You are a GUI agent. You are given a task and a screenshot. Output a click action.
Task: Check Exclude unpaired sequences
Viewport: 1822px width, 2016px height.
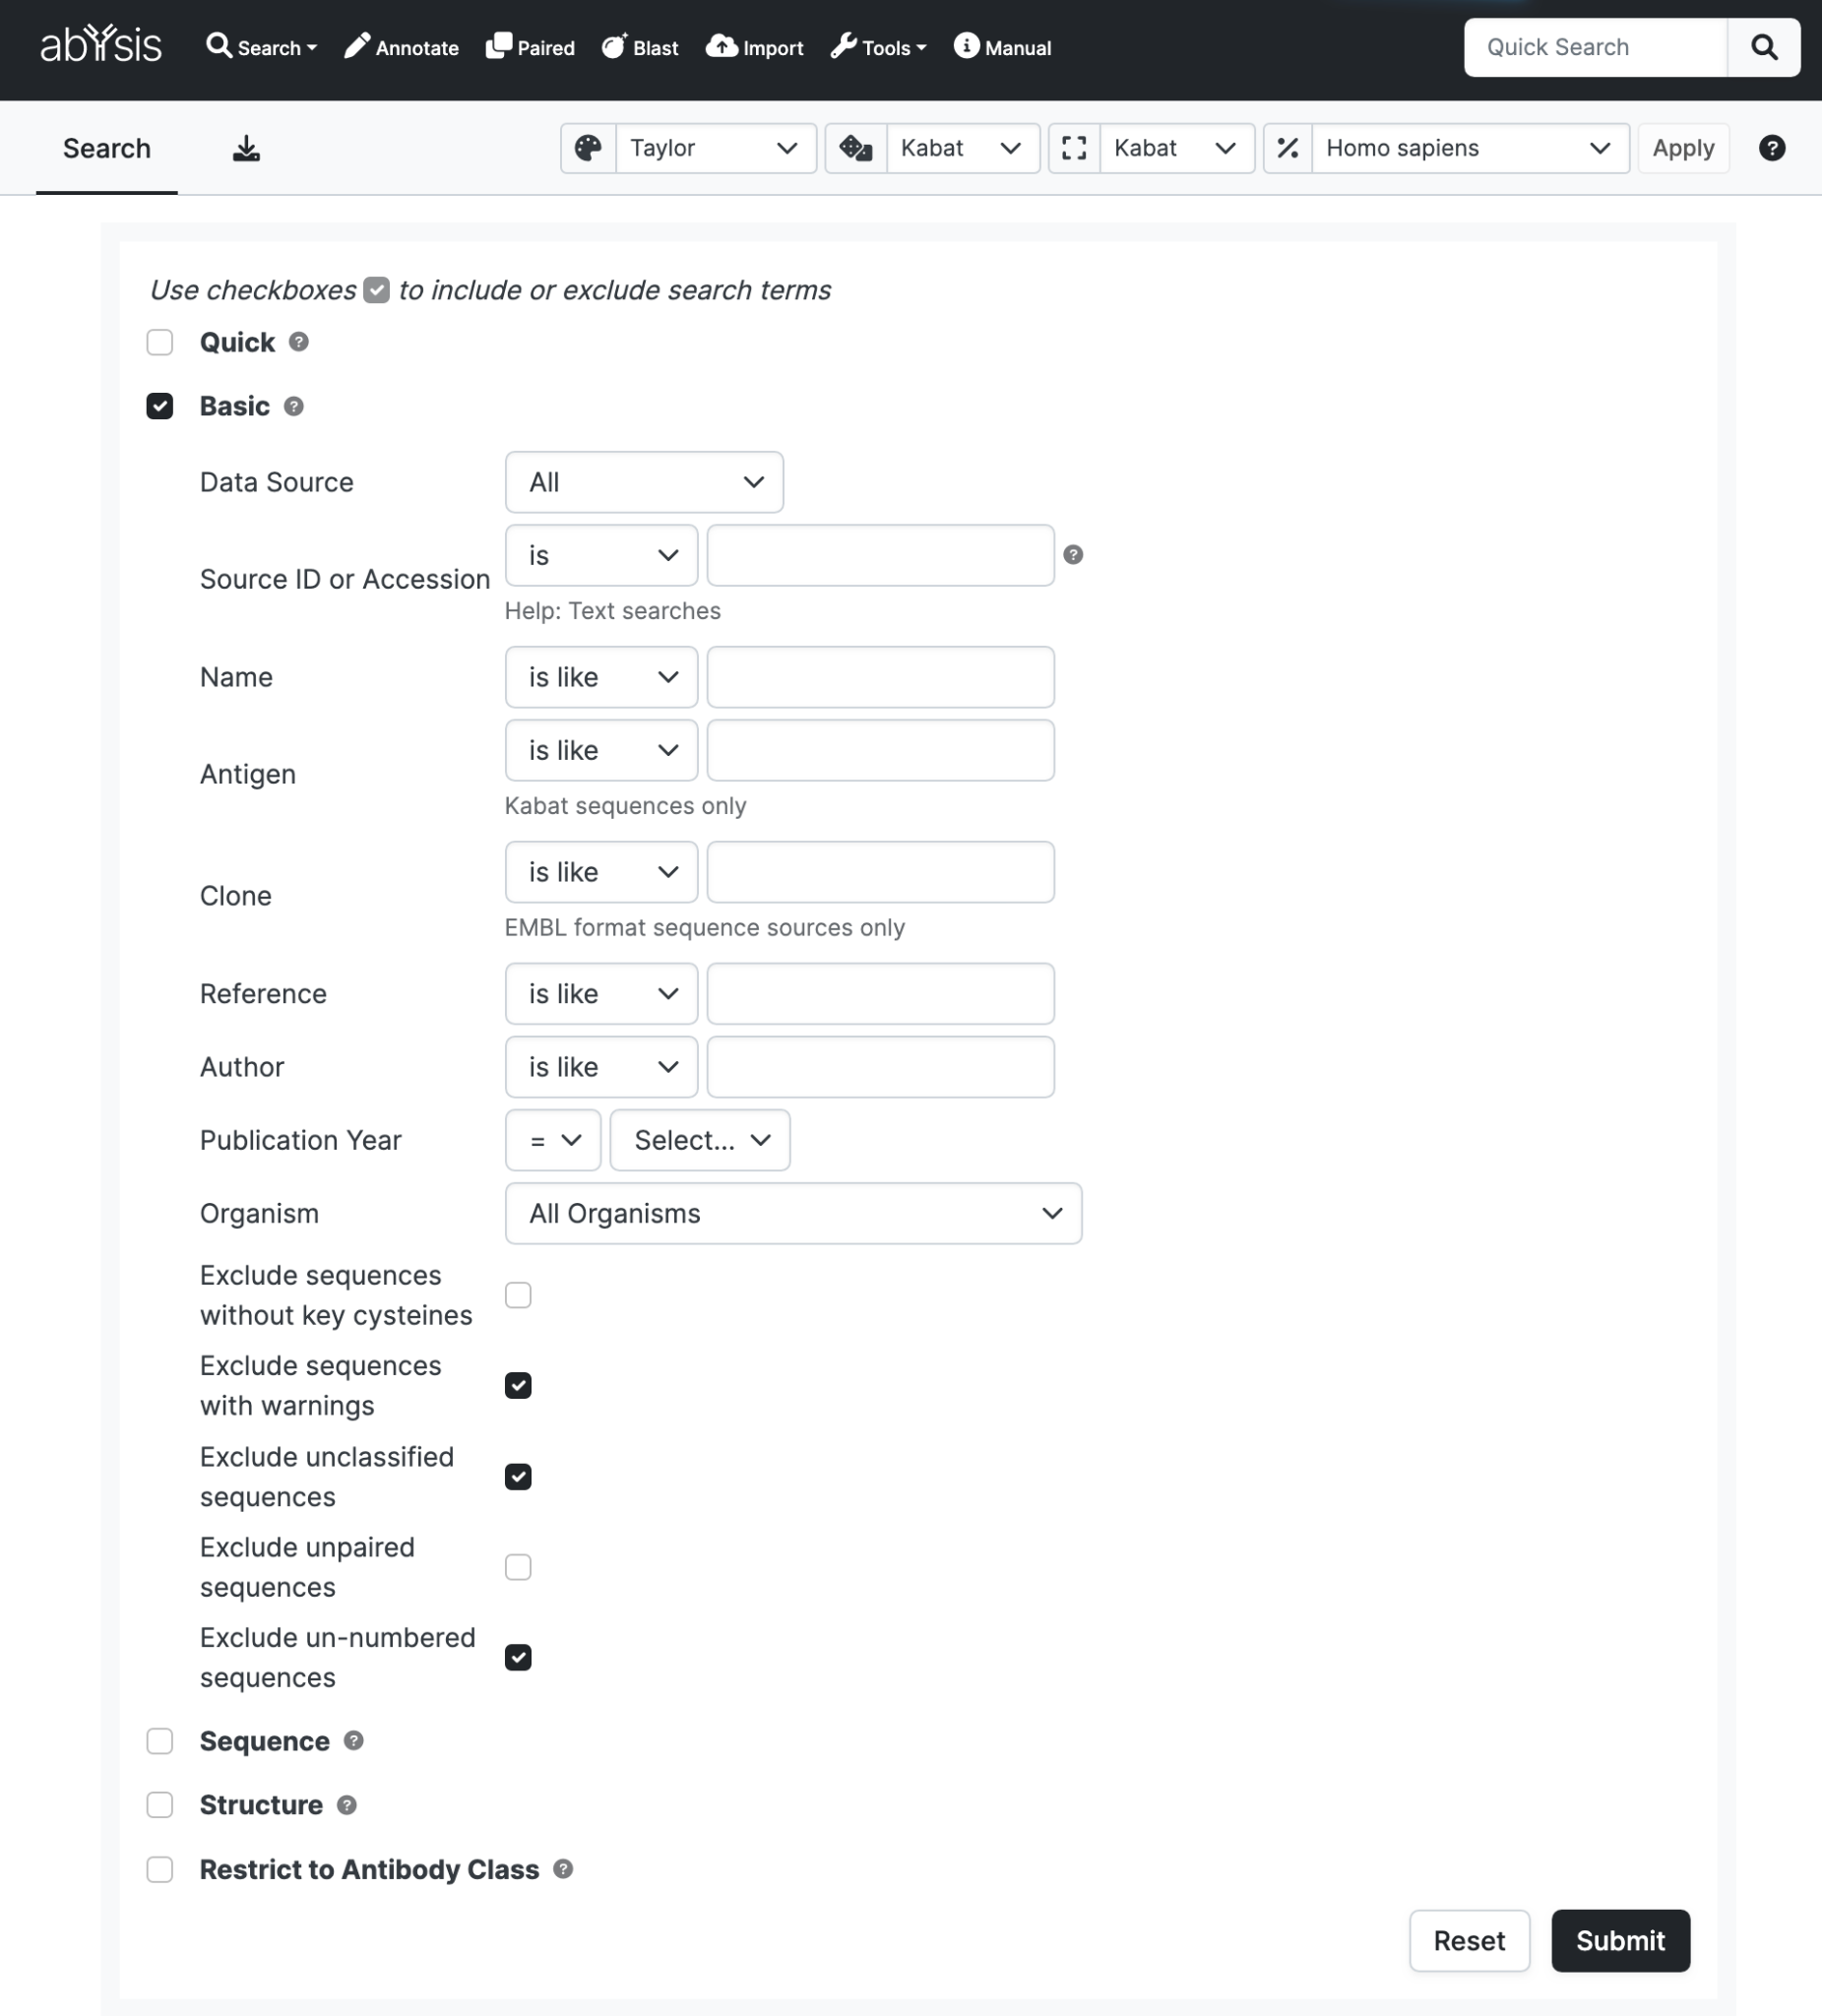click(518, 1566)
